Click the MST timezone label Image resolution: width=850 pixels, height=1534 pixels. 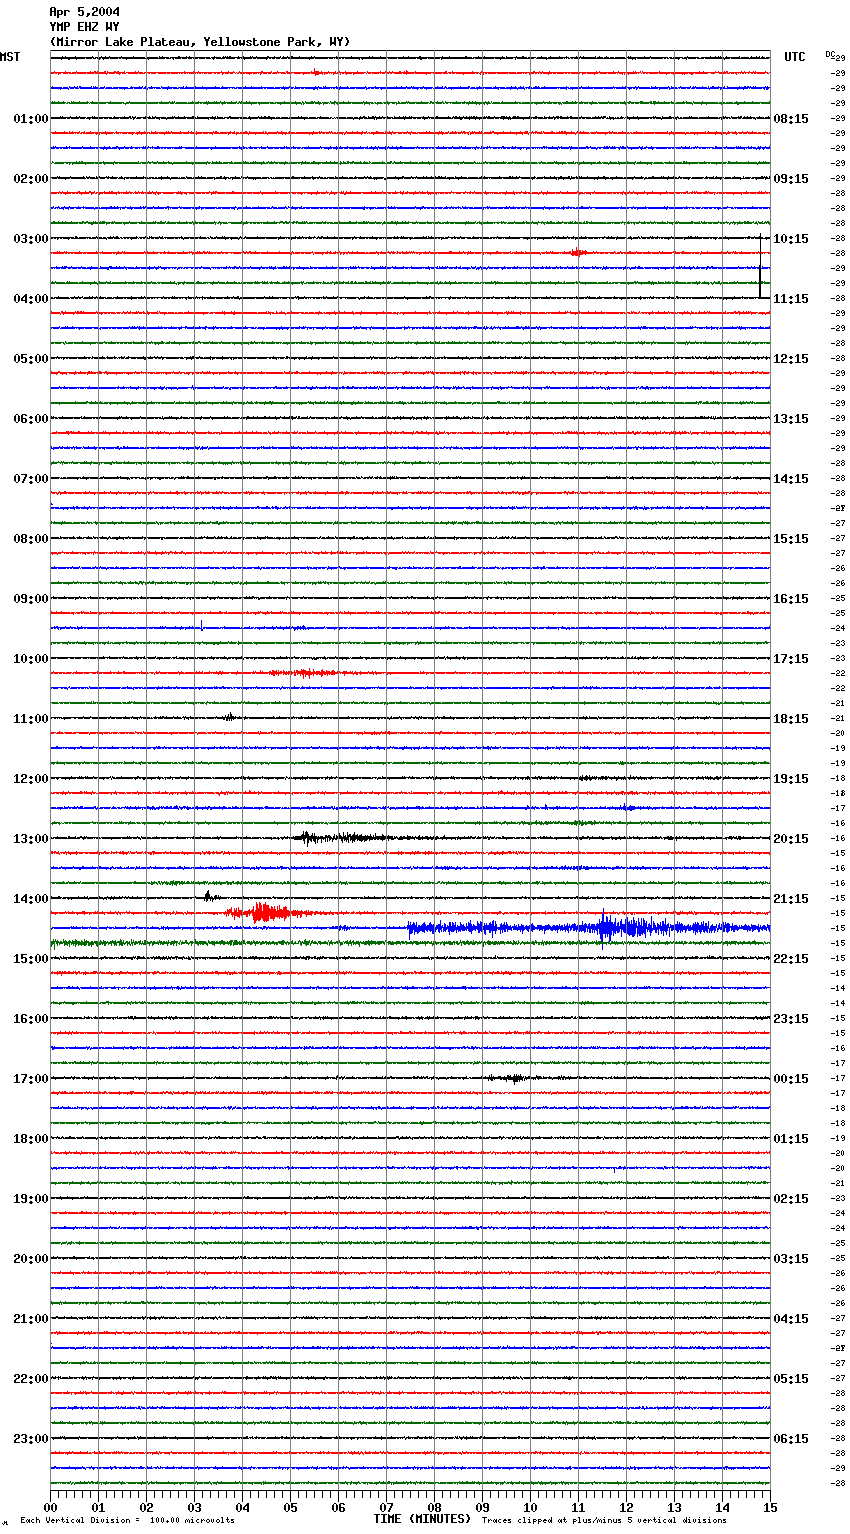(x=10, y=57)
